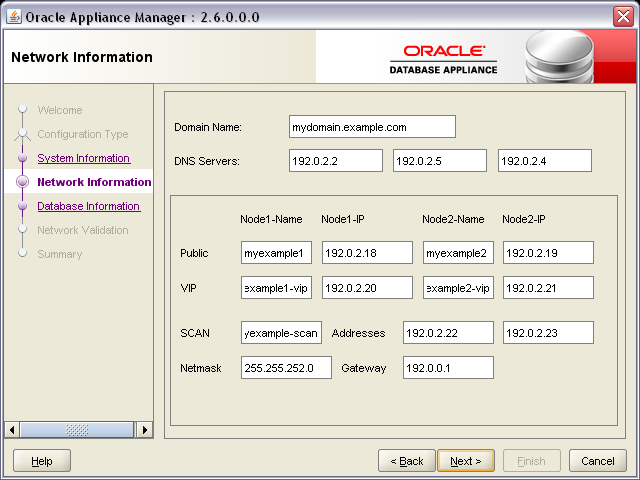Click the third DNS server field 192.0.2.4

coord(544,160)
